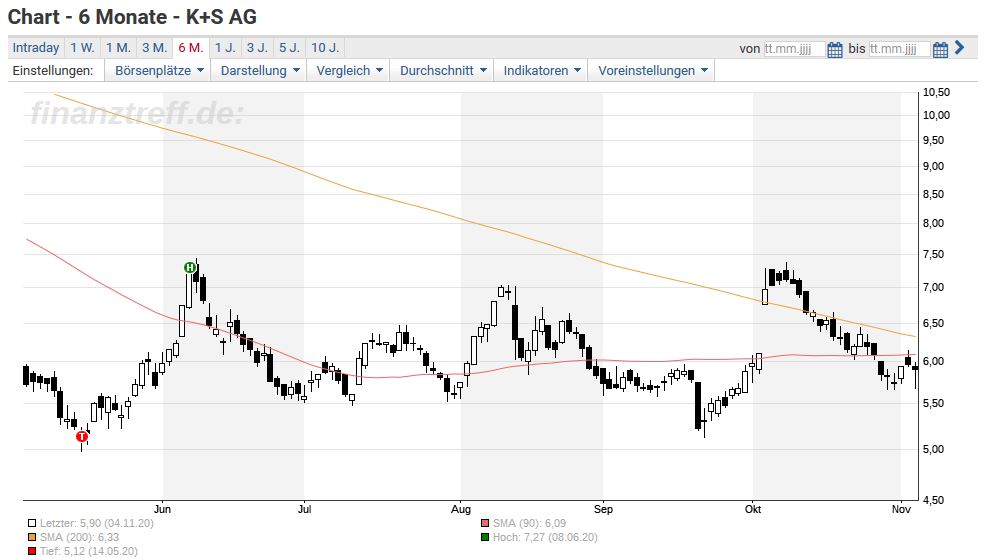The image size is (989, 560).
Task: Click the 'Nov' x-axis label
Action: [901, 509]
